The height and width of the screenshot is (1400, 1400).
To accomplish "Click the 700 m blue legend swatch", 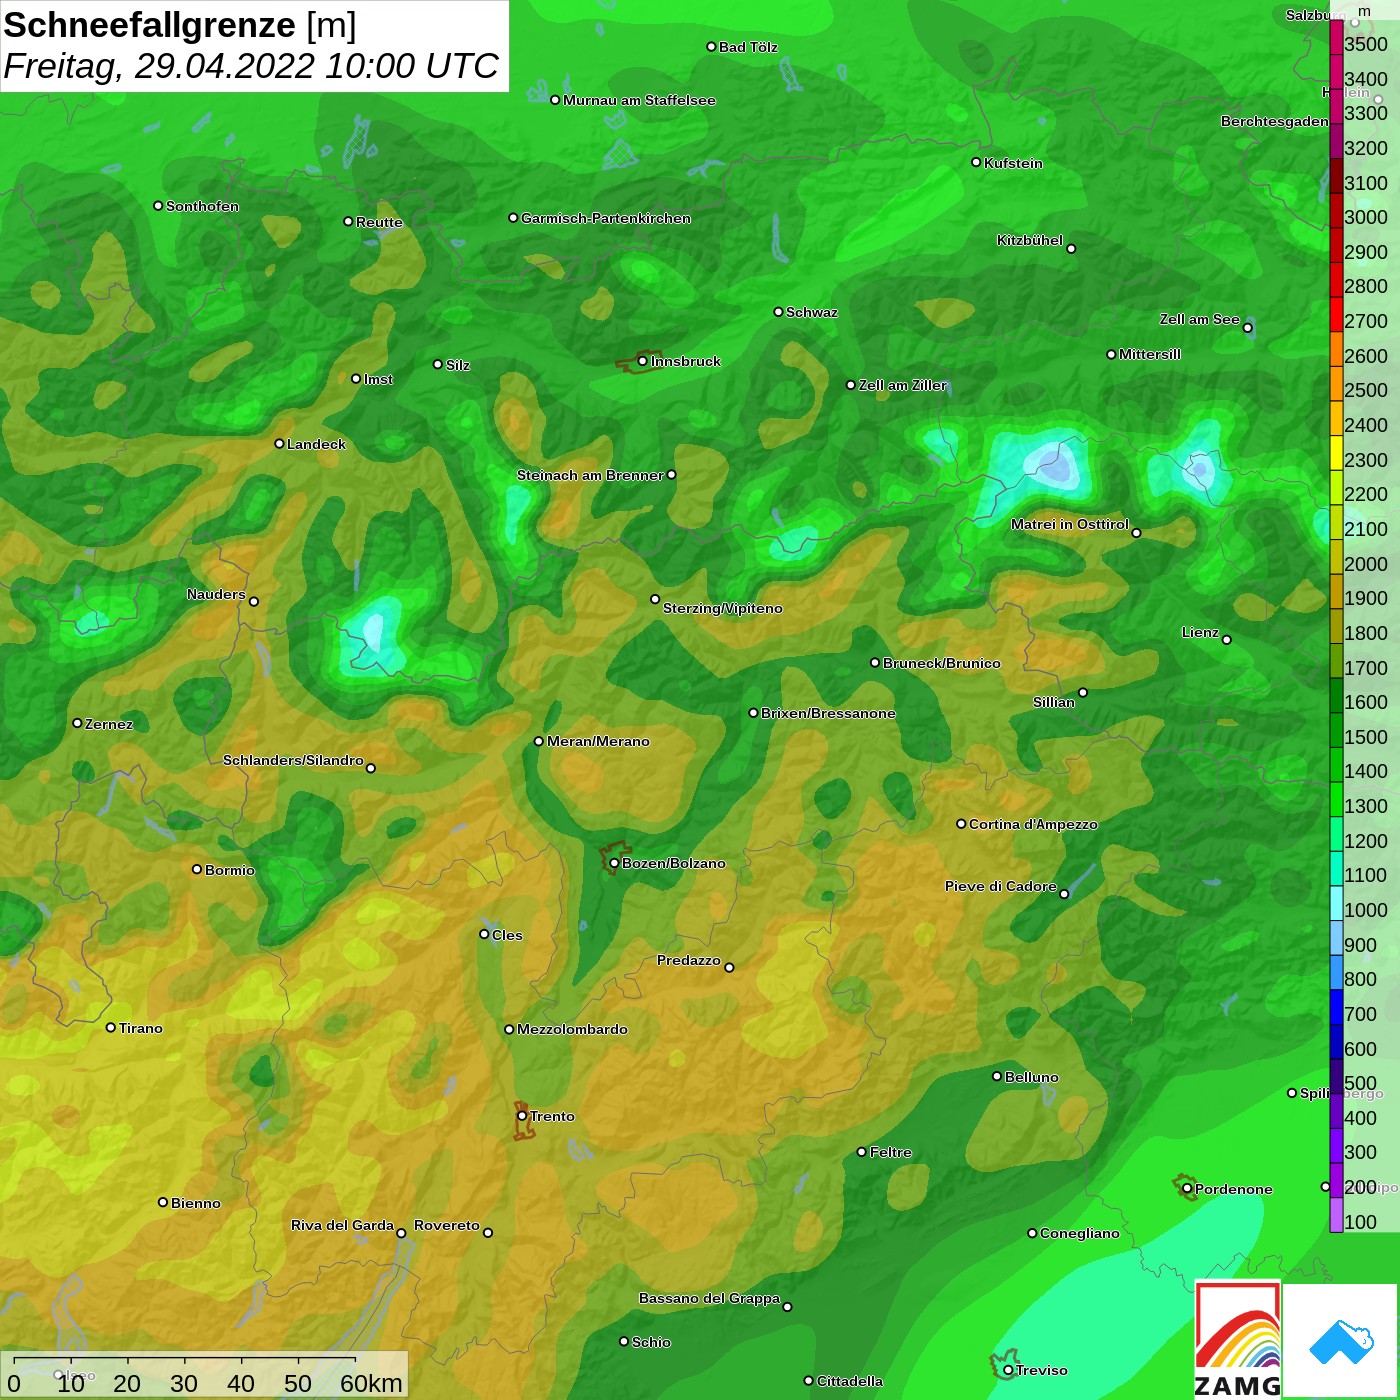I will 1336,1007.
